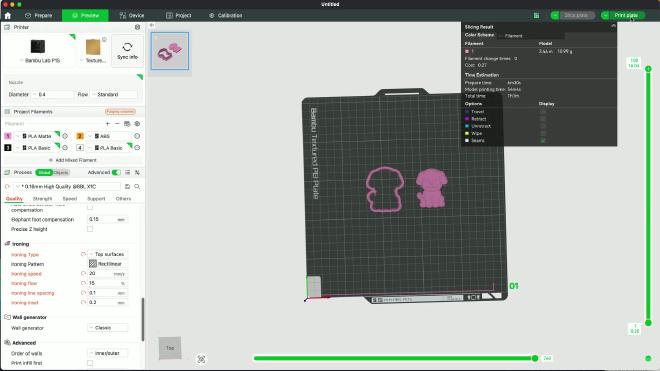Open the nozzle Flow Standard dropdown
The height and width of the screenshot is (371, 660).
(114, 94)
